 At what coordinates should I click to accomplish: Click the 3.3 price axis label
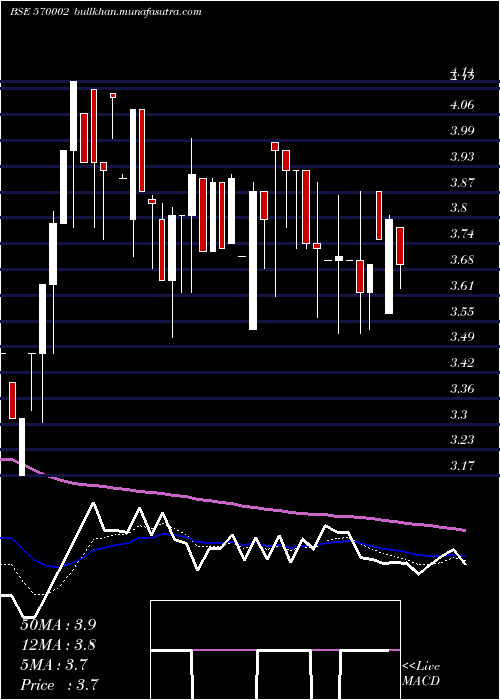[459, 414]
